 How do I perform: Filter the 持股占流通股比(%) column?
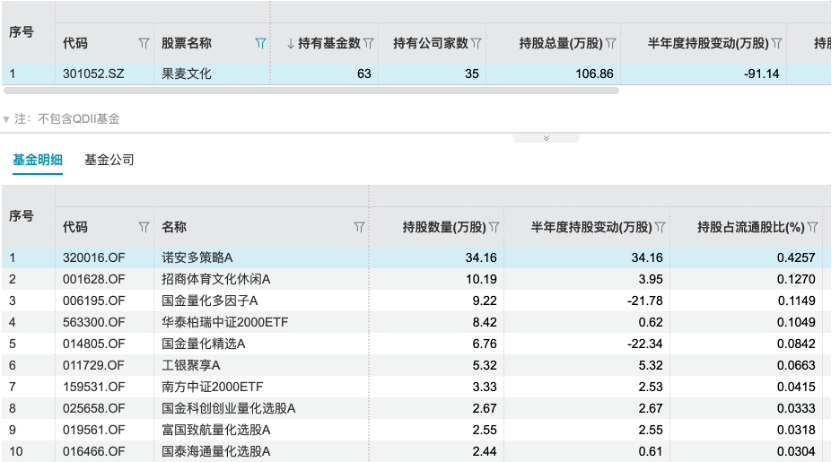[x=813, y=227]
